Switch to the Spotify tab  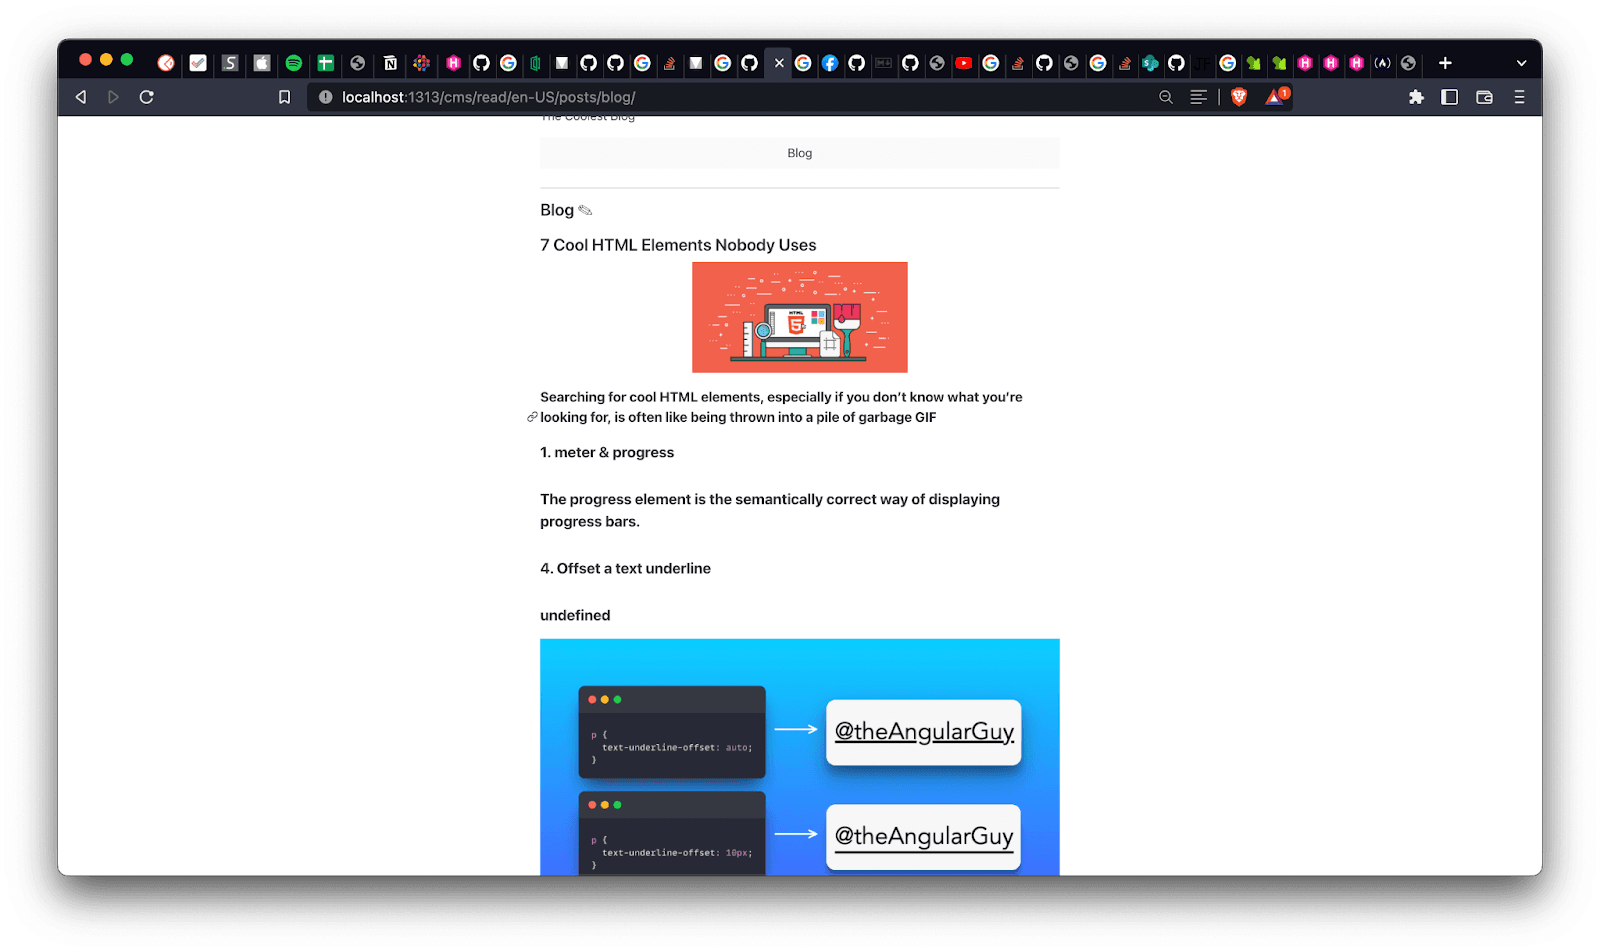[293, 63]
